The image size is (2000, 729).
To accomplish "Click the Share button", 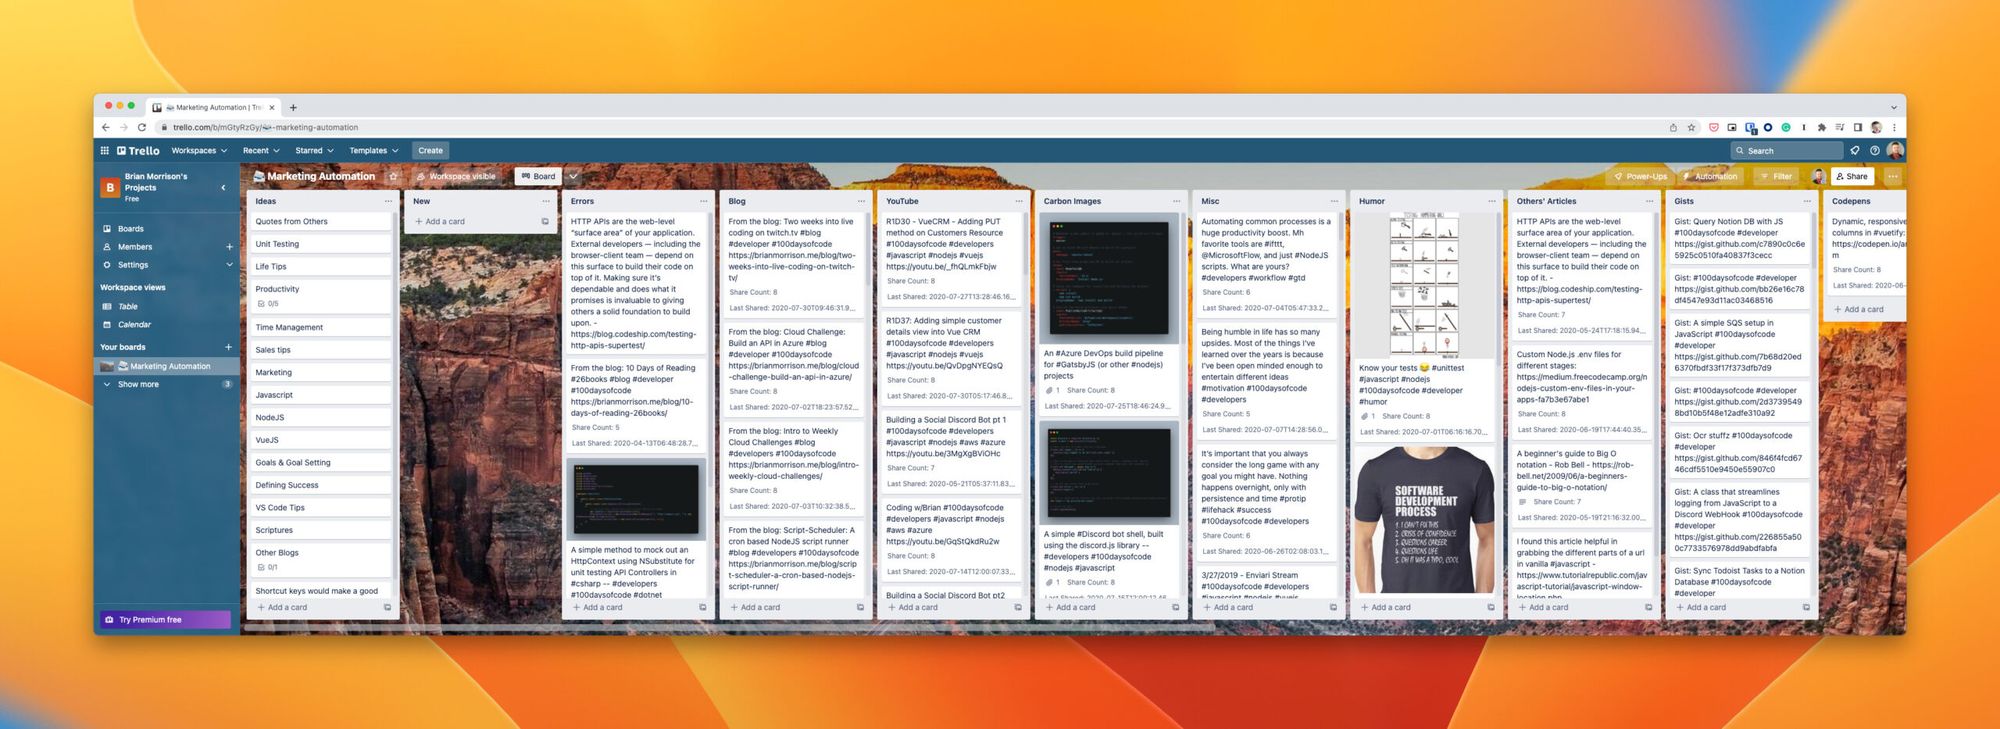I will pyautogui.click(x=1852, y=176).
